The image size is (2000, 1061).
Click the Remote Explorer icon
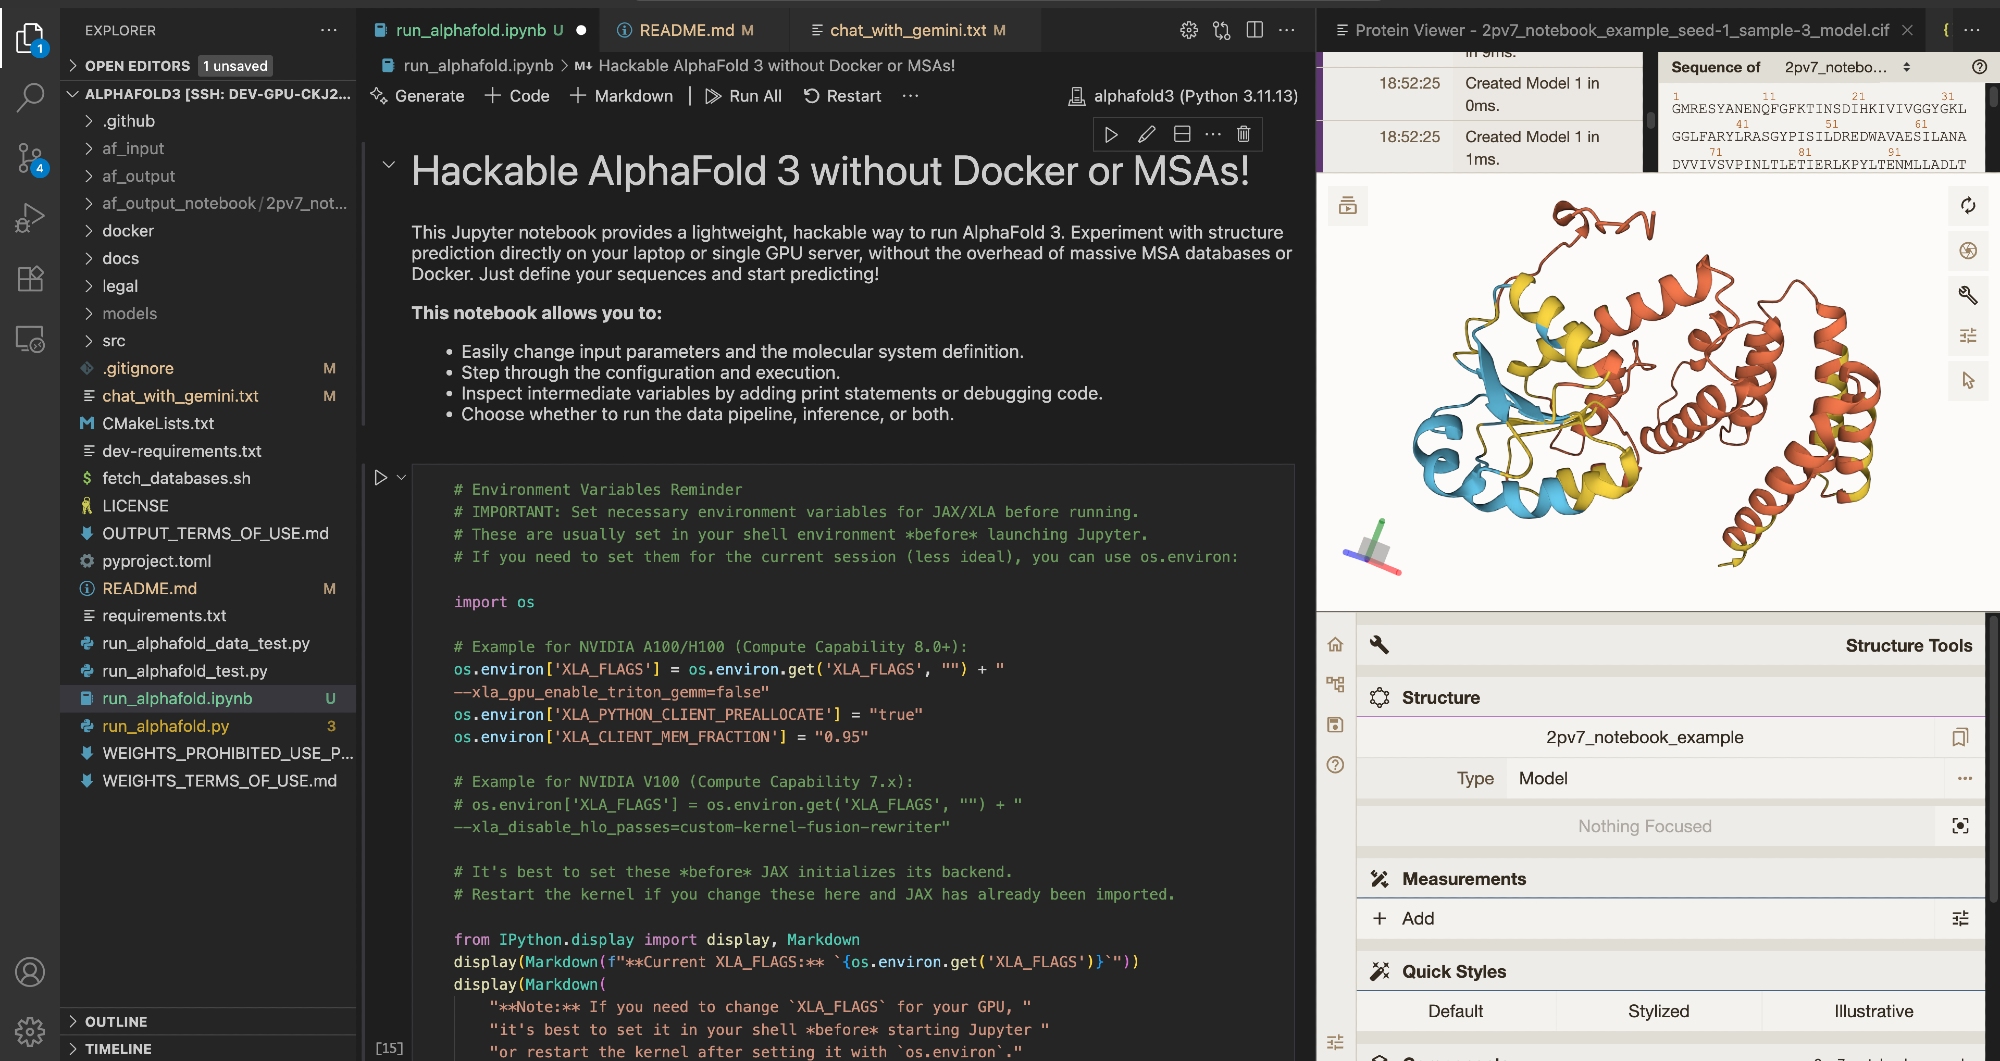pyautogui.click(x=30, y=340)
